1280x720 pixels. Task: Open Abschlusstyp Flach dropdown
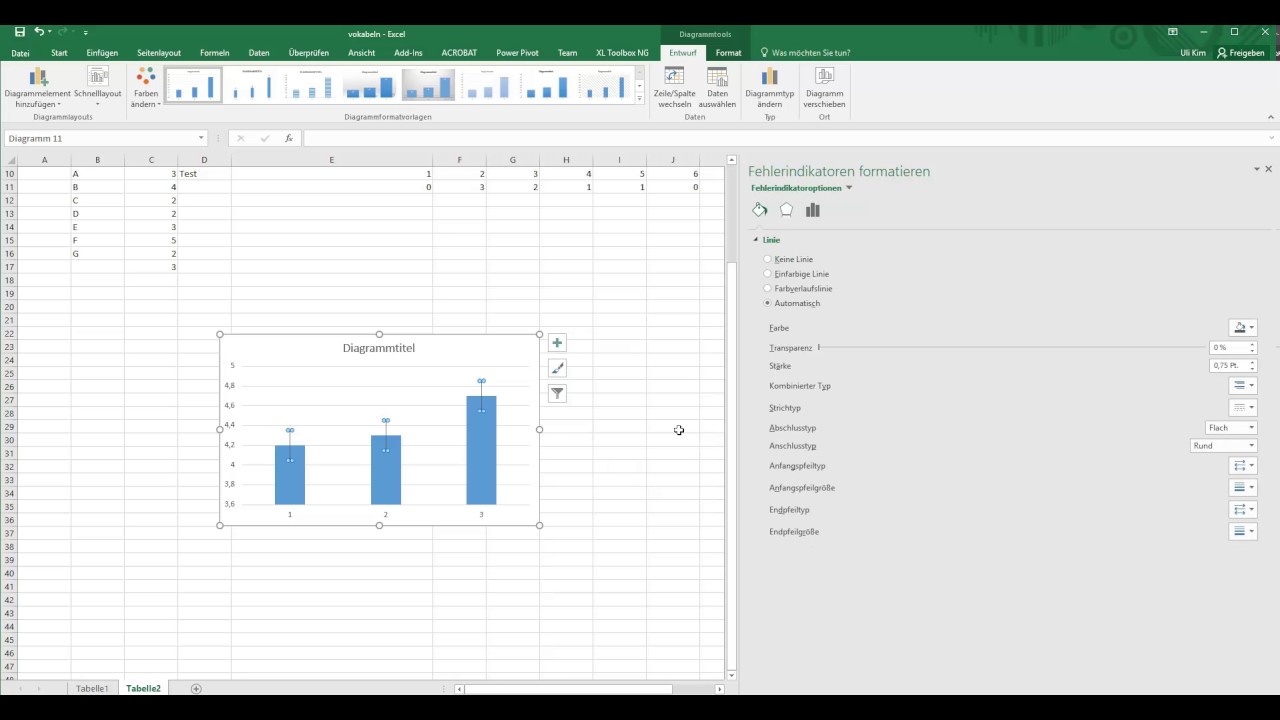1230,428
